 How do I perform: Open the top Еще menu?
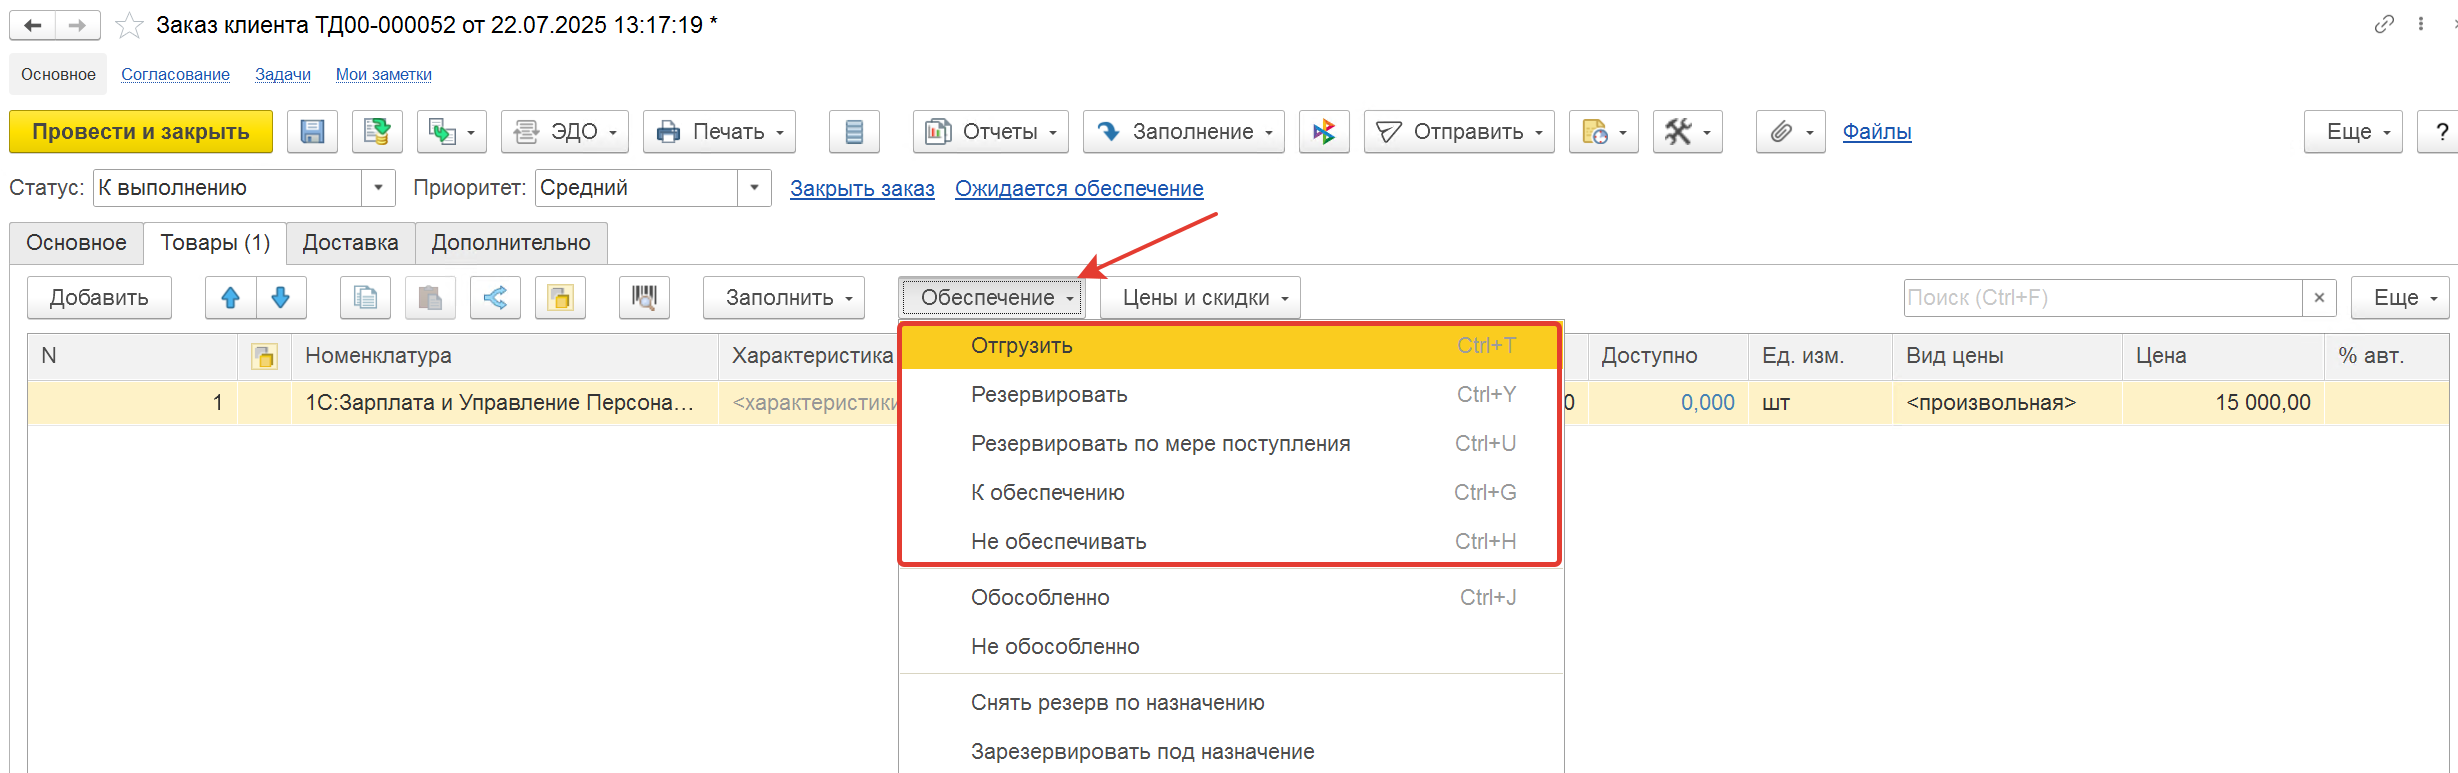pyautogui.click(x=2353, y=132)
